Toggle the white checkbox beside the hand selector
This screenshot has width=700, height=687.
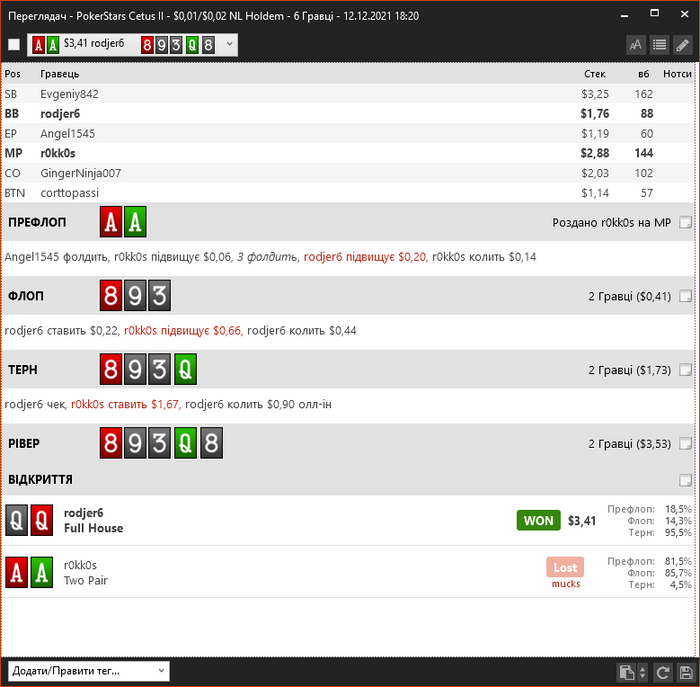[x=14, y=45]
